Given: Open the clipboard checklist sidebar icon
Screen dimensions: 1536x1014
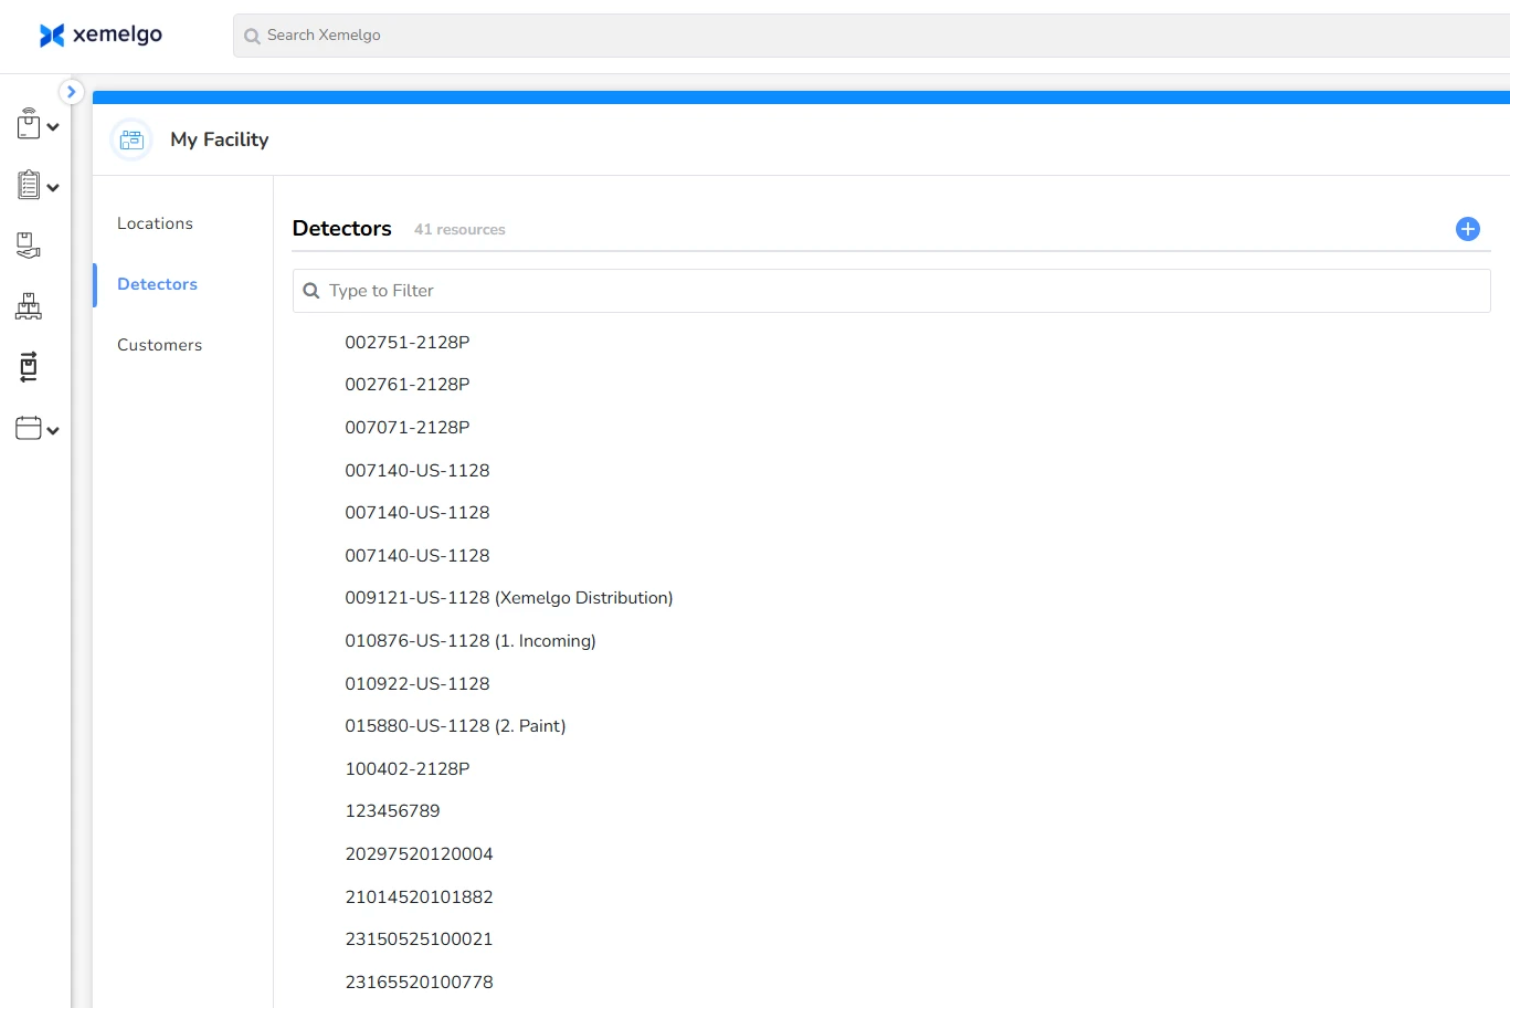Looking at the screenshot, I should pos(28,185).
